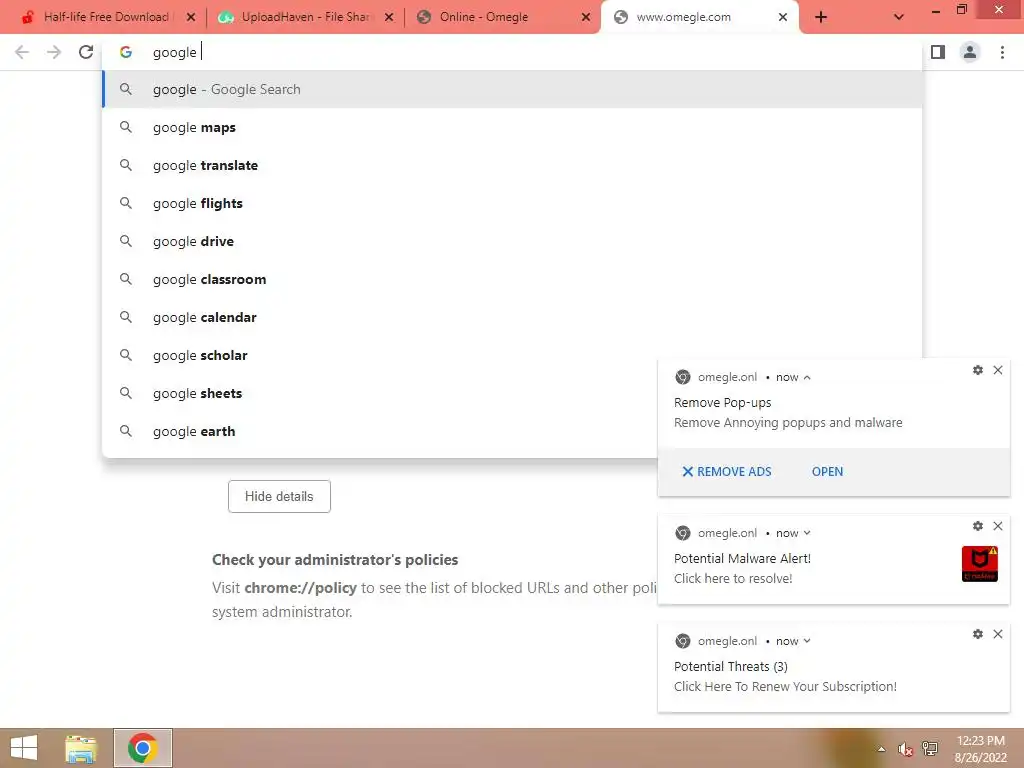Expand the Potential Malware Alert notification chevron

[807, 533]
